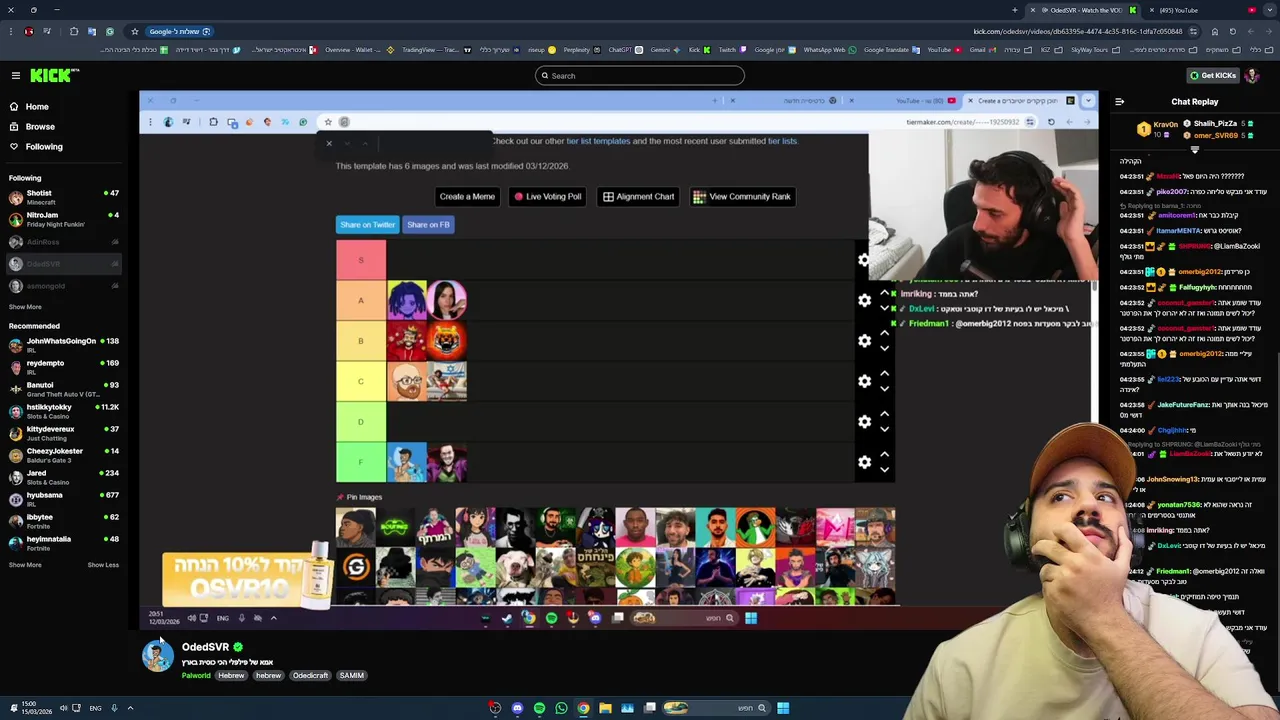Open File Explorer from the taskbar
Viewport: 1280px width, 720px height.
[605, 708]
